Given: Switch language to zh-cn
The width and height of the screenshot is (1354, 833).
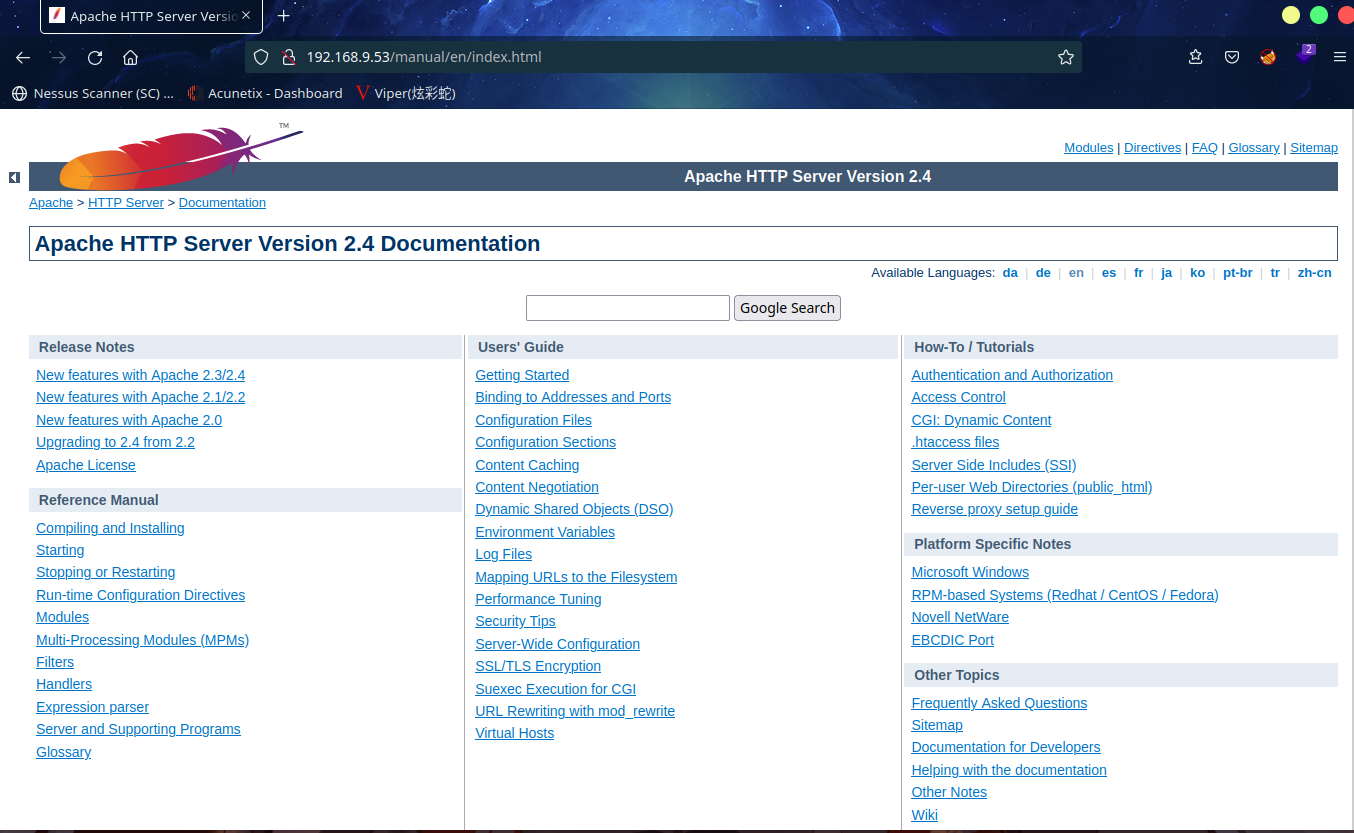Looking at the screenshot, I should tap(1314, 272).
